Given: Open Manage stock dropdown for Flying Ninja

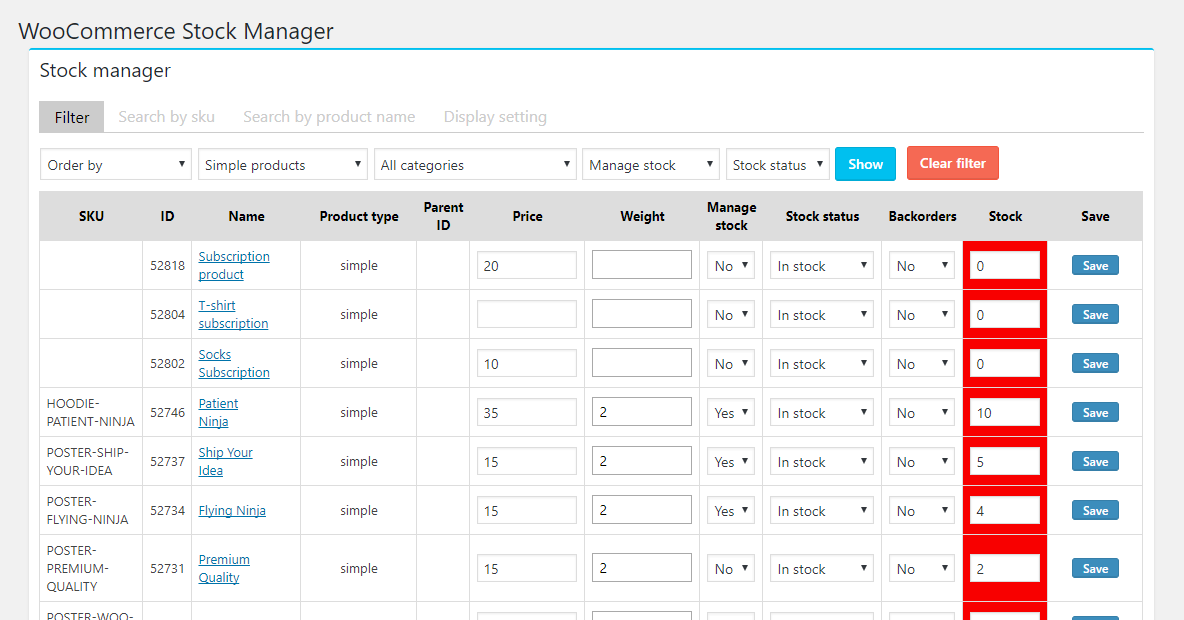Looking at the screenshot, I should tap(731, 511).
